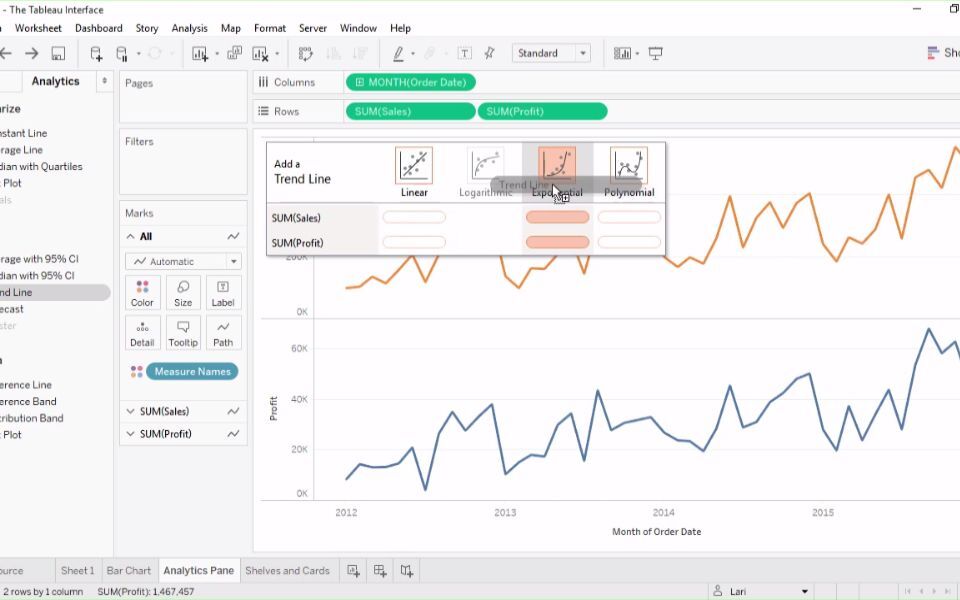This screenshot has width=960, height=600.
Task: Select the Polynomial trend line icon
Action: point(629,165)
